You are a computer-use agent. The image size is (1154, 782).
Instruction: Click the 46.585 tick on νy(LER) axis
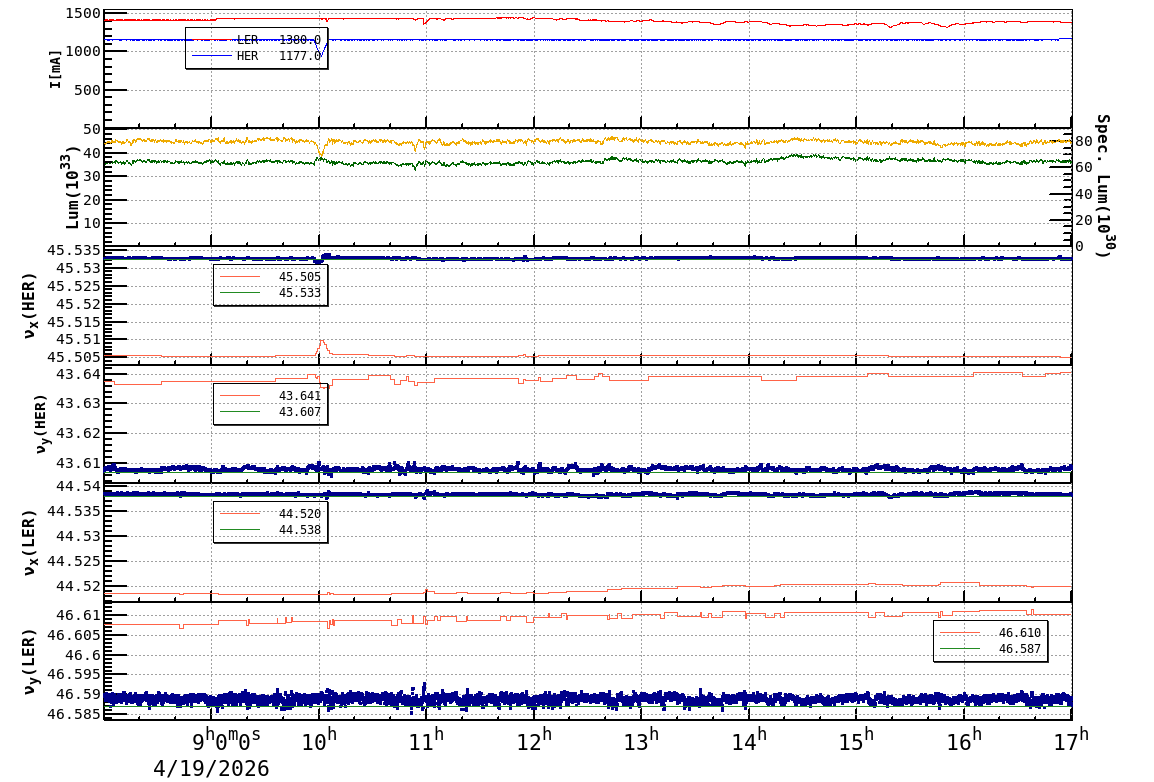tap(74, 714)
